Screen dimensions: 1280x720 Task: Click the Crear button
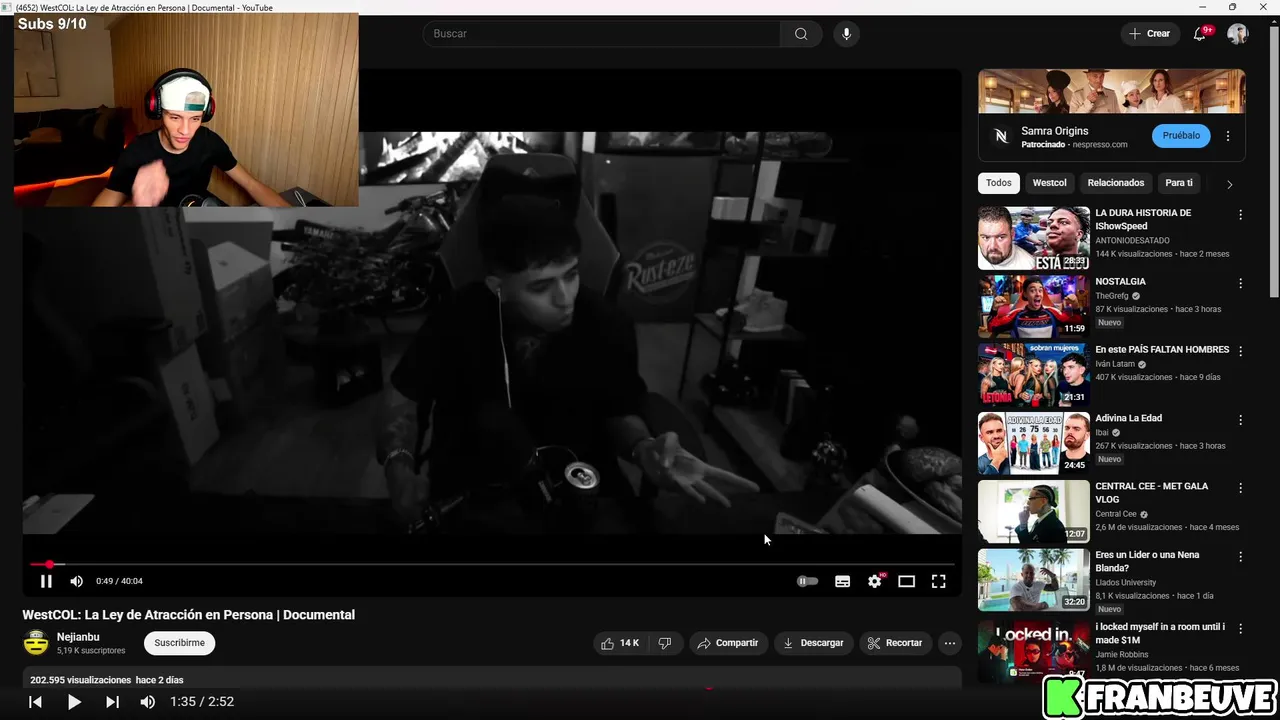[x=1149, y=34]
